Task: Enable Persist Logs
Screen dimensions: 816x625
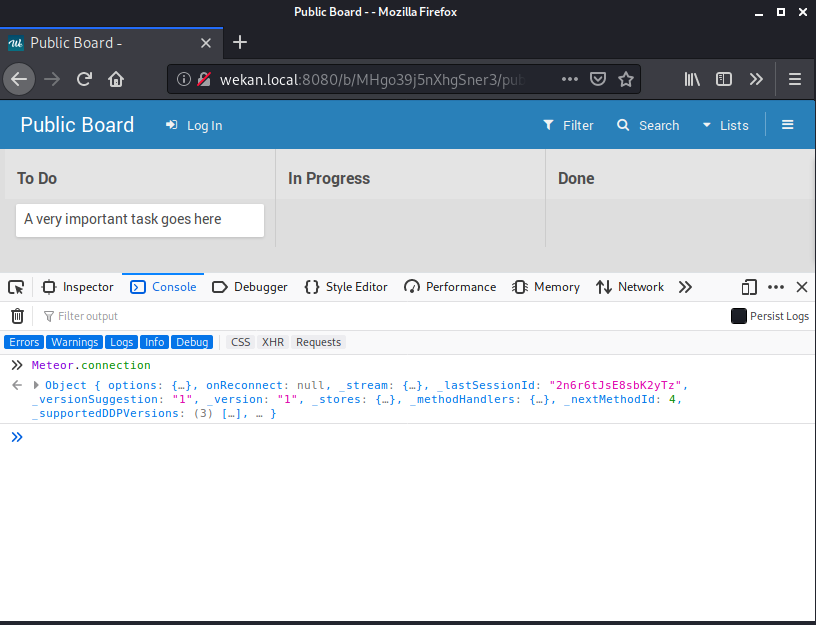Action: coord(738,315)
